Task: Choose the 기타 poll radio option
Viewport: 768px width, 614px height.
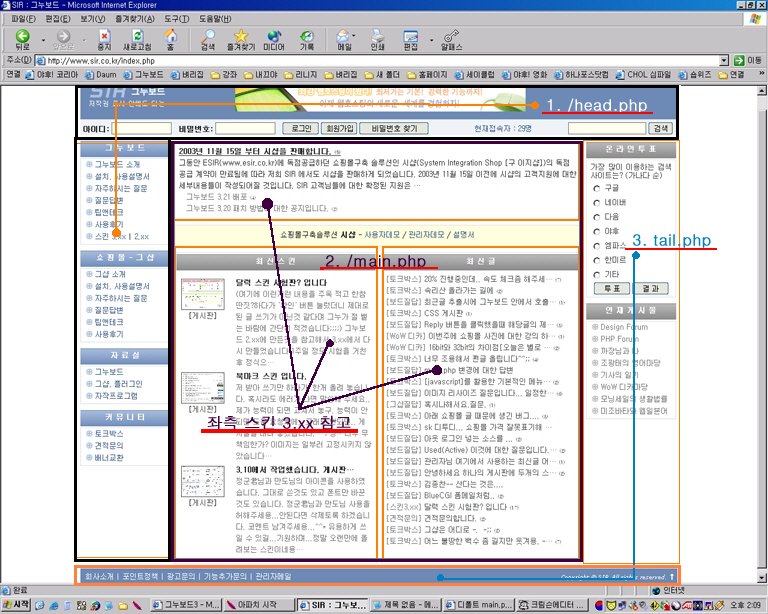Action: click(598, 273)
